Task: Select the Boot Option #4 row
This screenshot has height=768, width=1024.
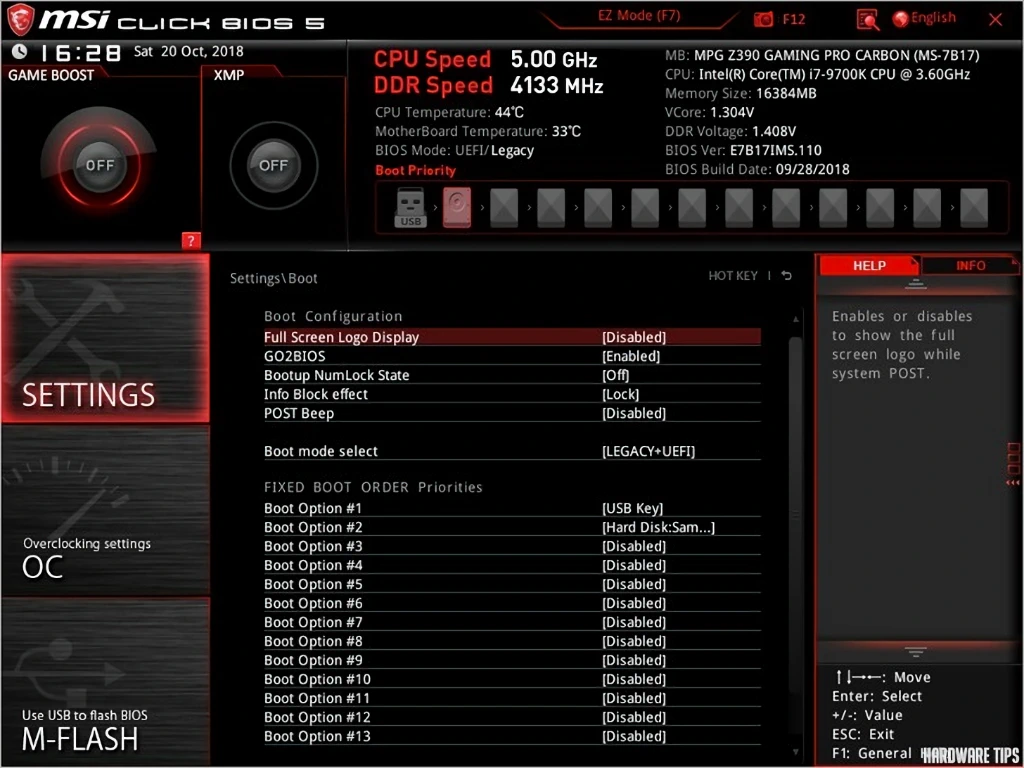Action: [512, 565]
